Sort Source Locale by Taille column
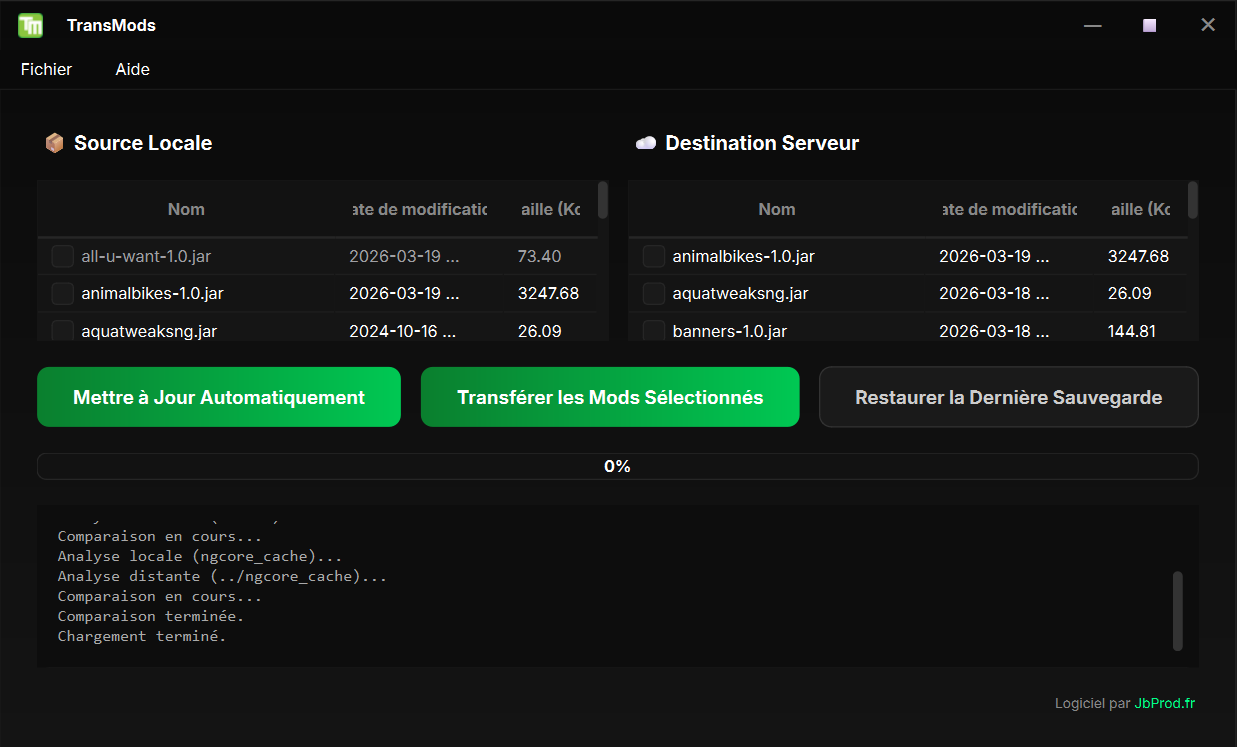This screenshot has height=747, width=1237. tap(551, 209)
